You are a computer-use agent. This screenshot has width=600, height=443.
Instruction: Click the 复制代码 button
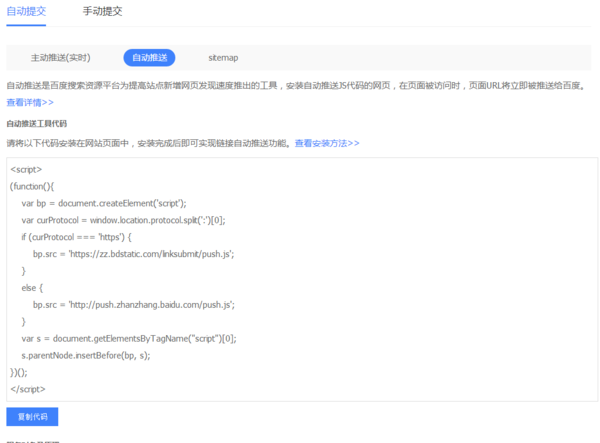point(32,417)
